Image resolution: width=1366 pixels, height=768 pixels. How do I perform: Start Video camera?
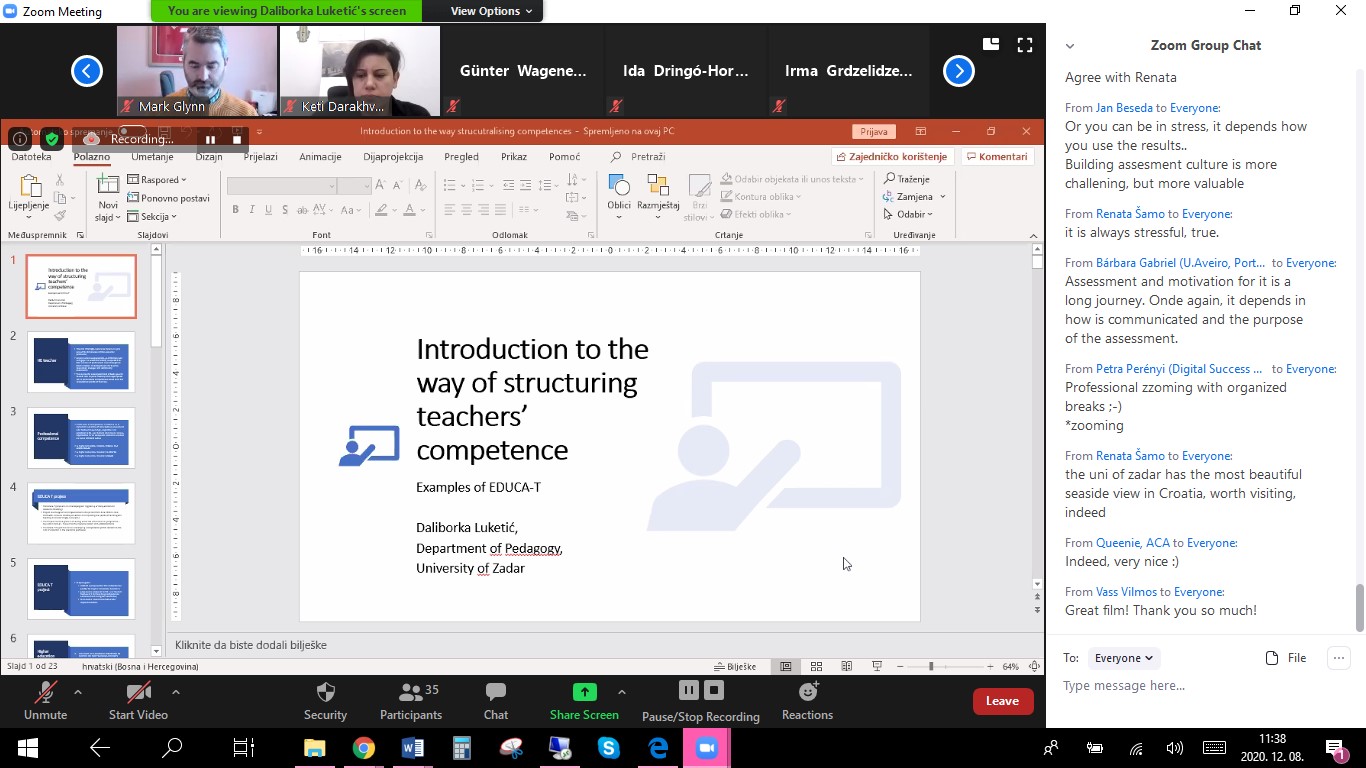(x=138, y=700)
